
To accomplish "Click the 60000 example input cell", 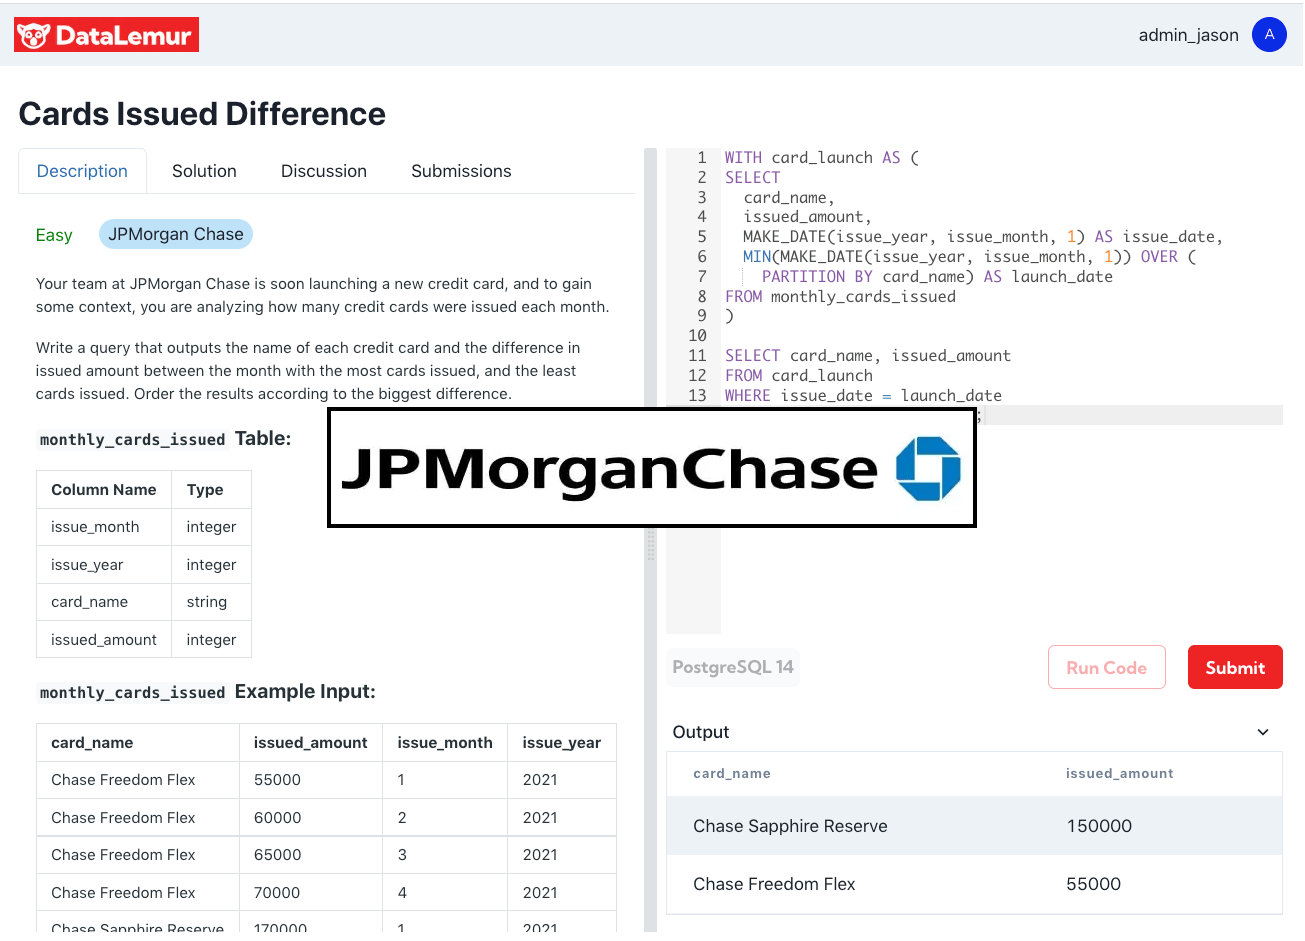I will [x=311, y=818].
